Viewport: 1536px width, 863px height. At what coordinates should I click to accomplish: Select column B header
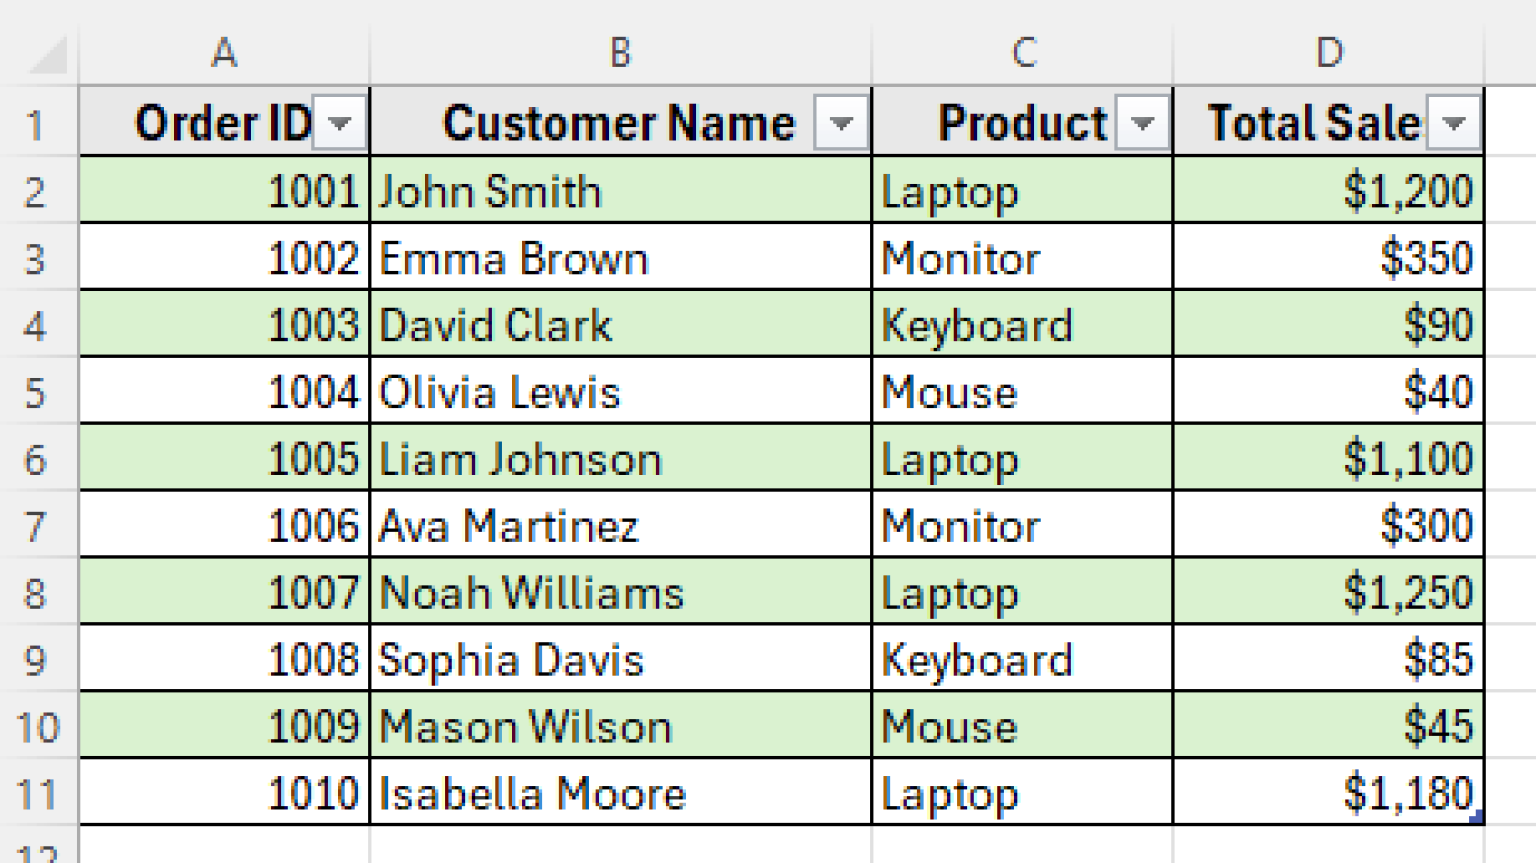620,52
